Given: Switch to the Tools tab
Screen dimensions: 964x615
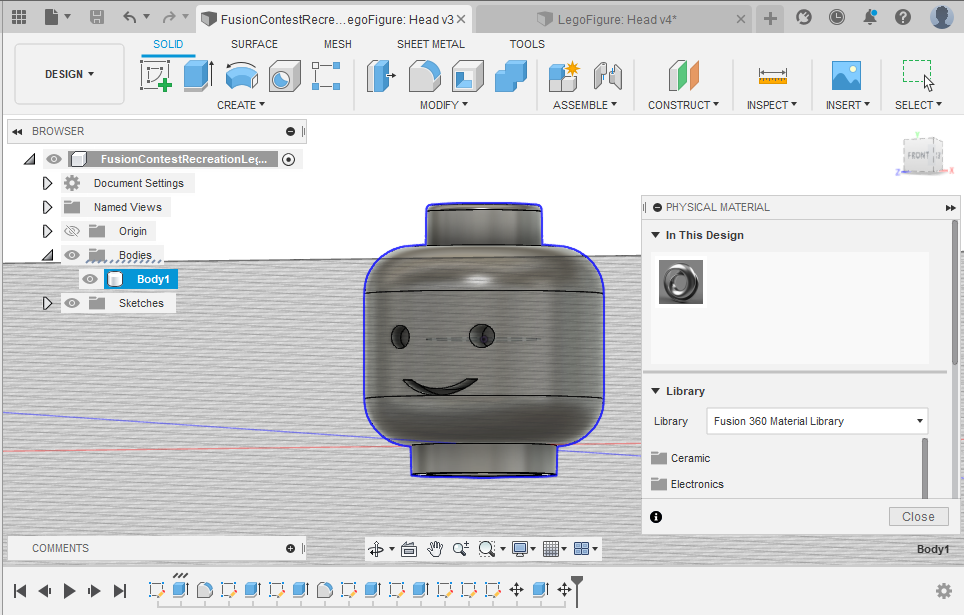Looking at the screenshot, I should click(x=527, y=44).
